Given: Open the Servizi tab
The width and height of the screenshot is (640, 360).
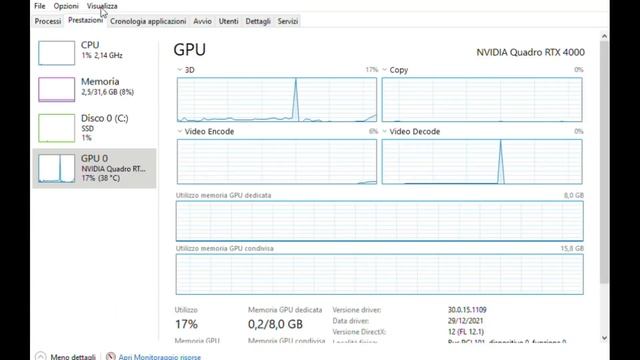Looking at the screenshot, I should (288, 21).
